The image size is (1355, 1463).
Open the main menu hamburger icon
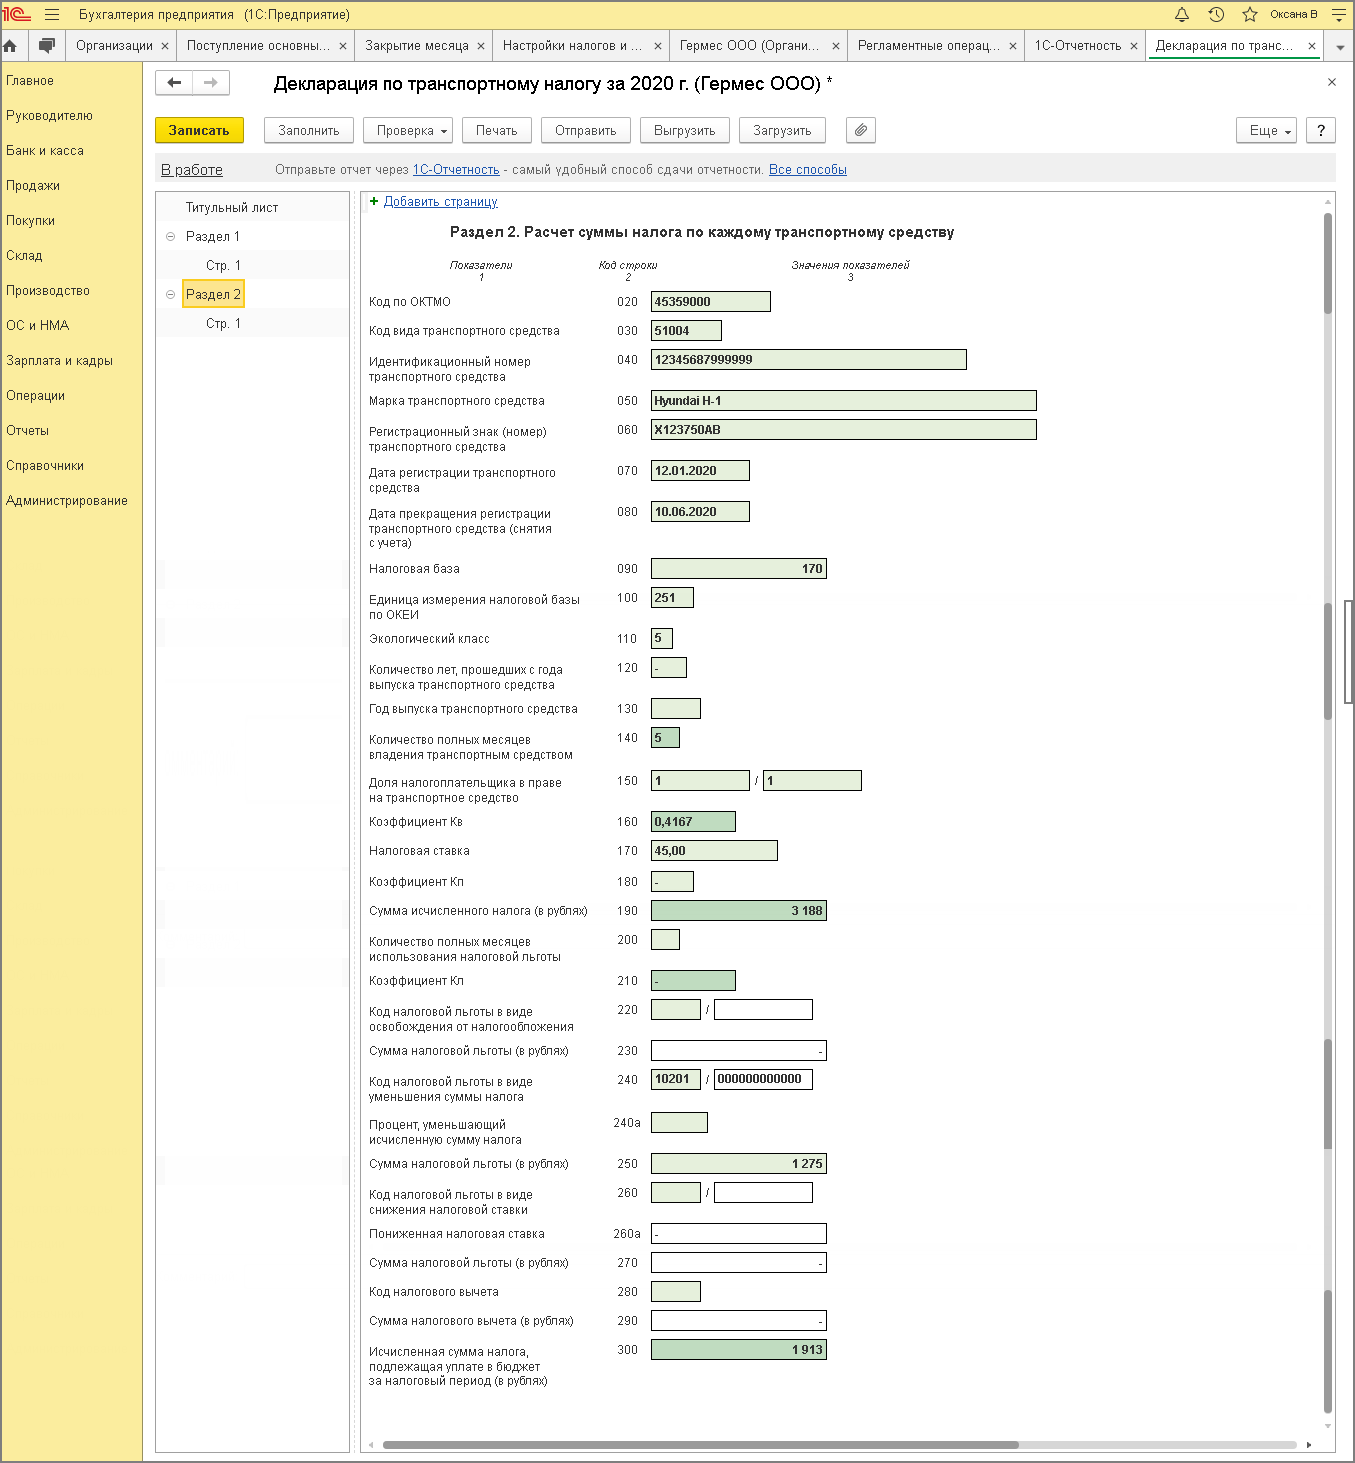pos(52,15)
